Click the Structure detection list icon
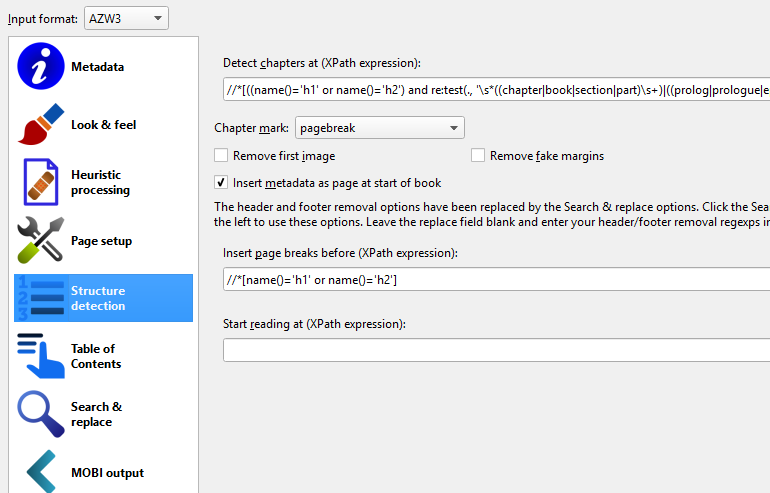 [x=40, y=298]
